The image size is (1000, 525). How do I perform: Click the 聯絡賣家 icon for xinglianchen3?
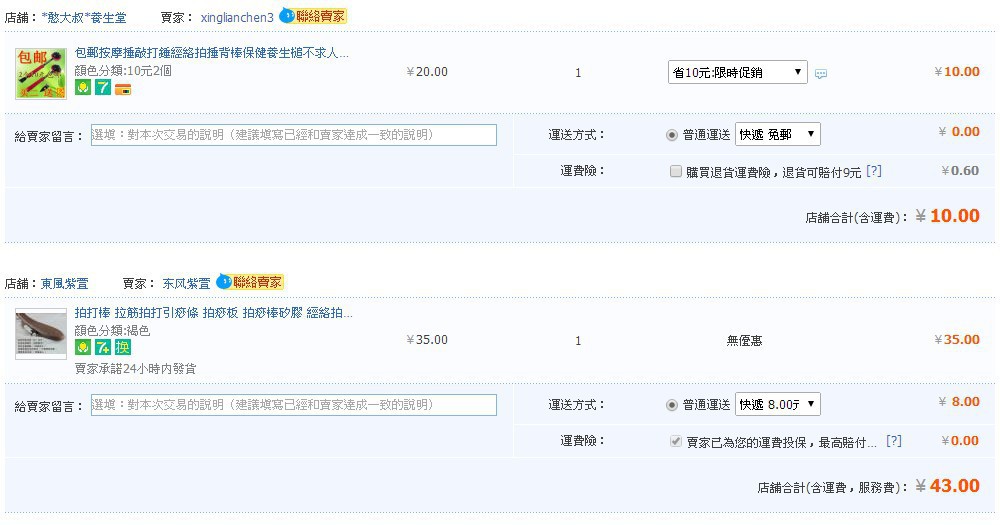pyautogui.click(x=312, y=16)
